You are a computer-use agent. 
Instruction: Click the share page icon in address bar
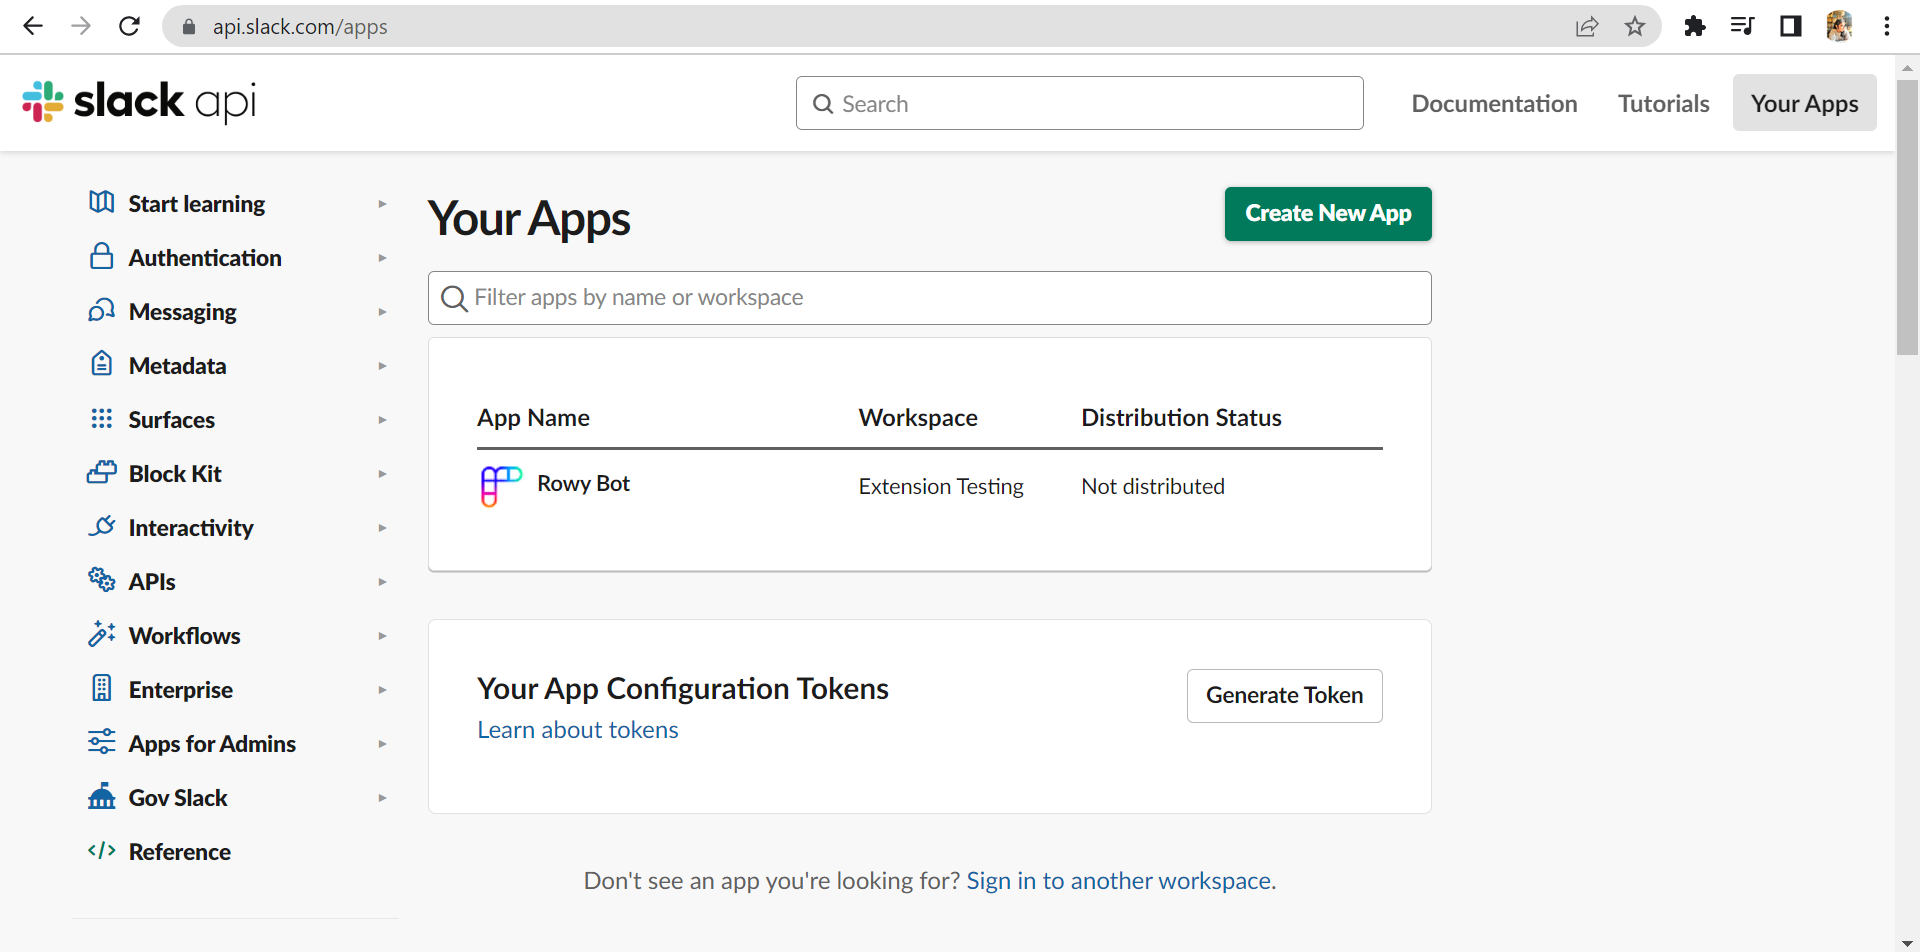click(x=1587, y=26)
